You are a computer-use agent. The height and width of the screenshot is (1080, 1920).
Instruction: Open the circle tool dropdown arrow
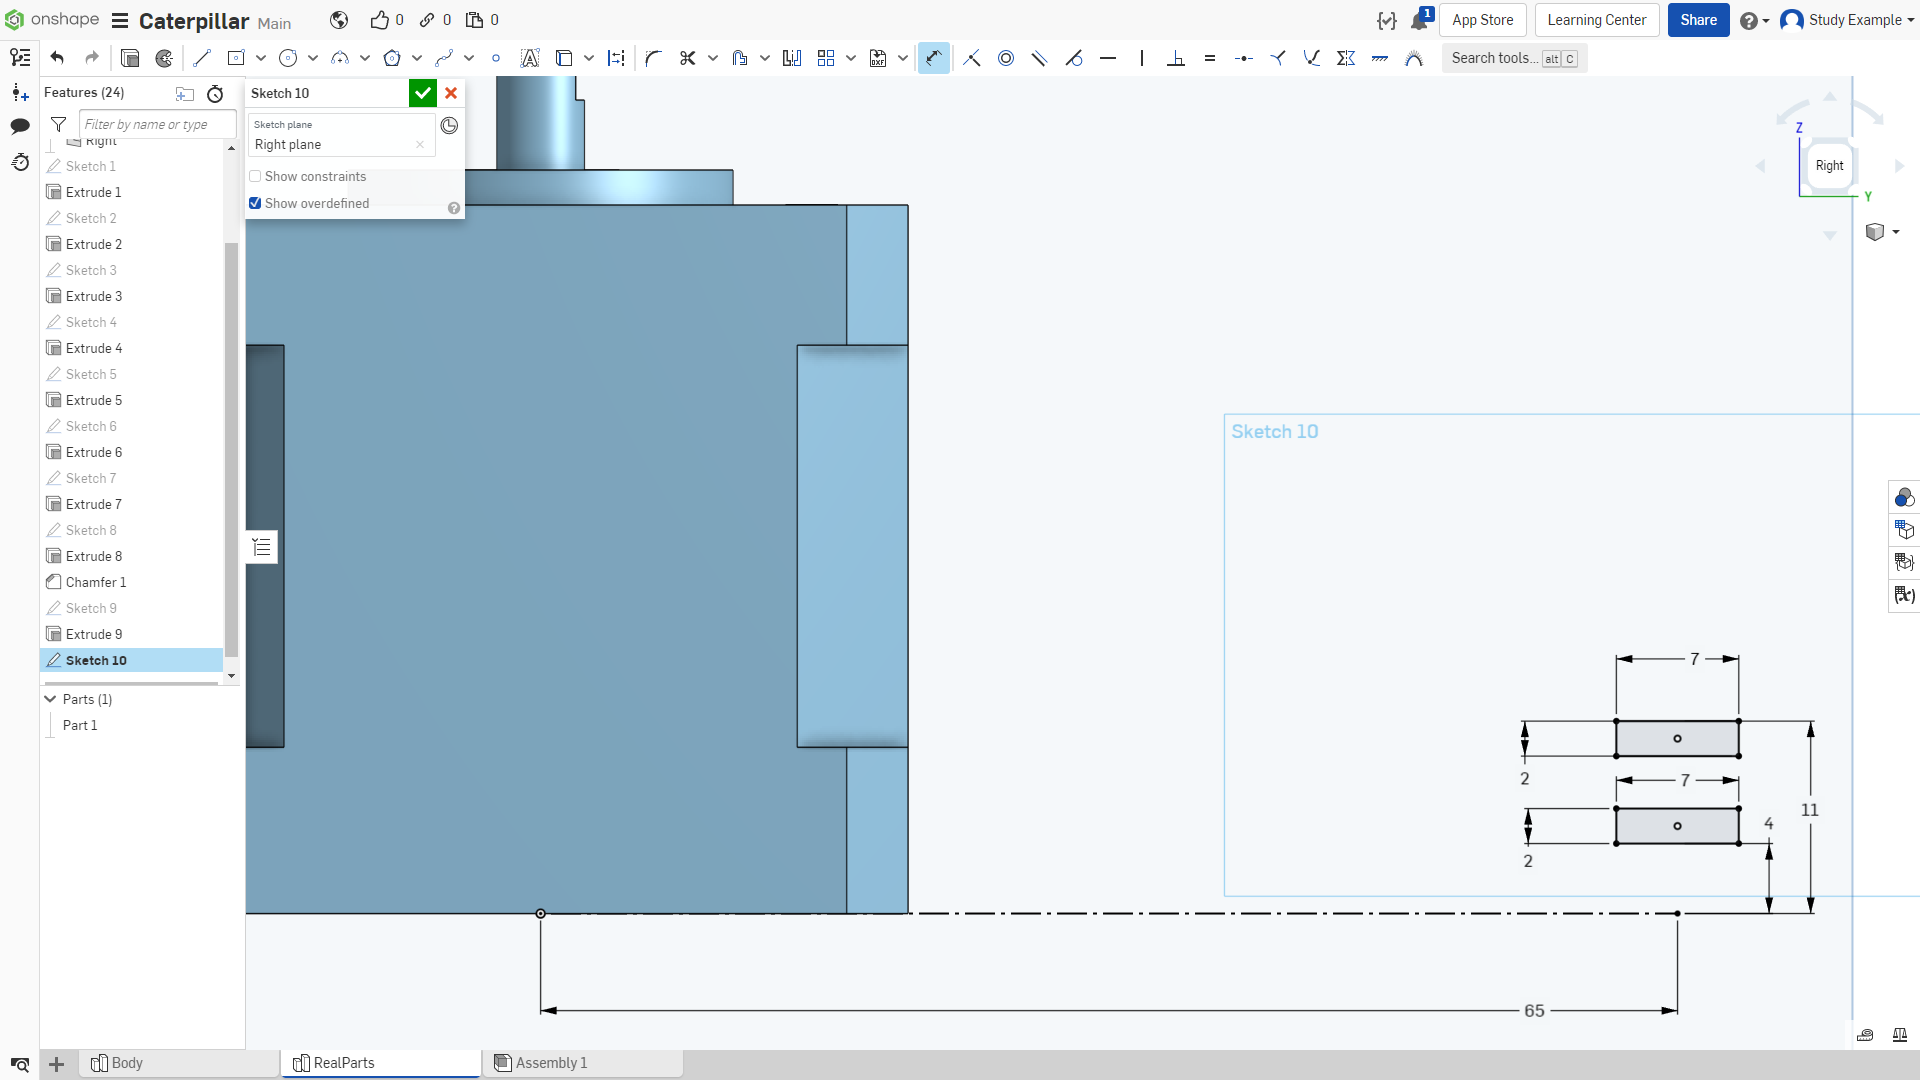(x=313, y=58)
